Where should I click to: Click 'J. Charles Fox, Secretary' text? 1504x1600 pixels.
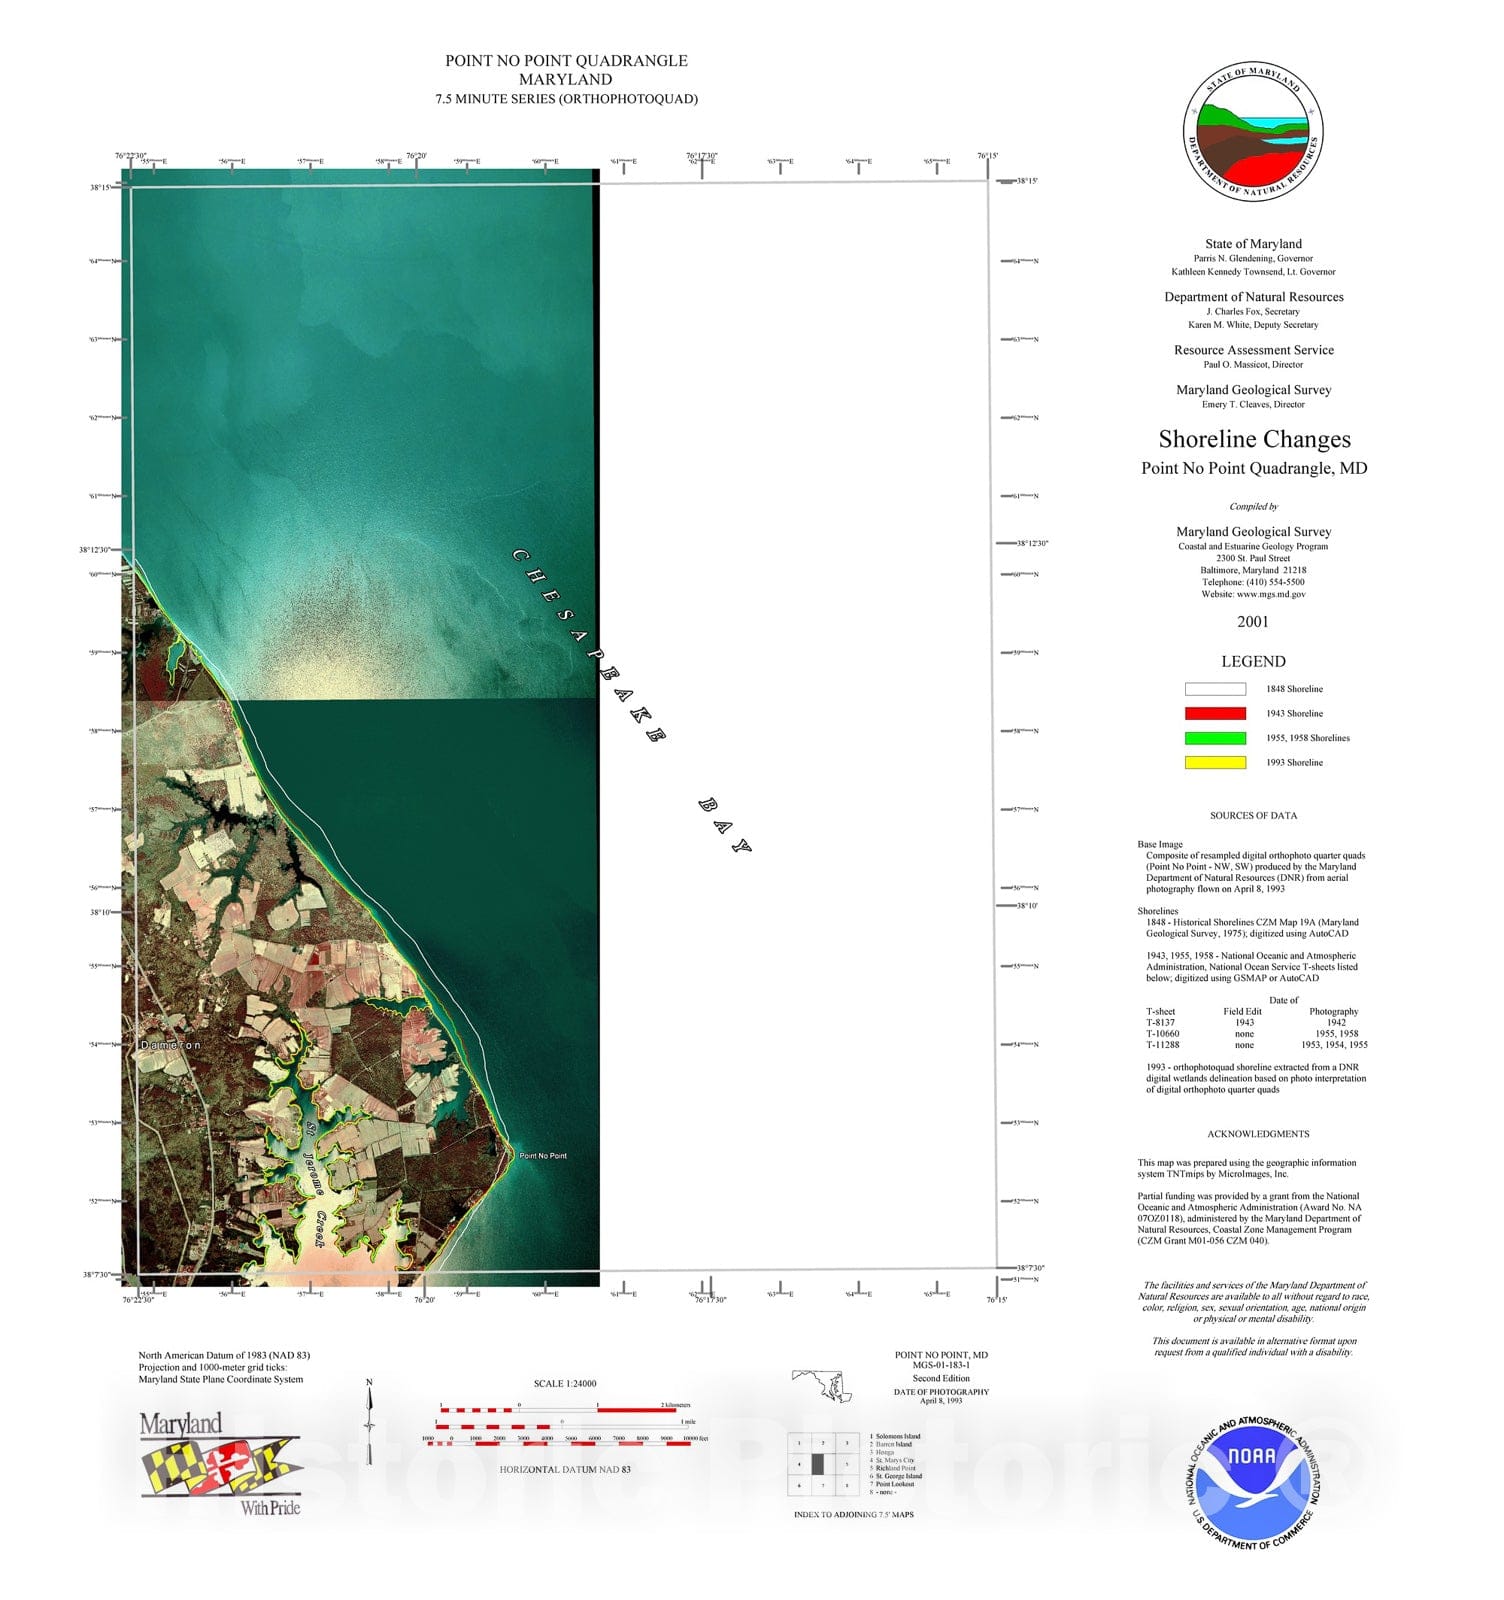[x=1253, y=312]
